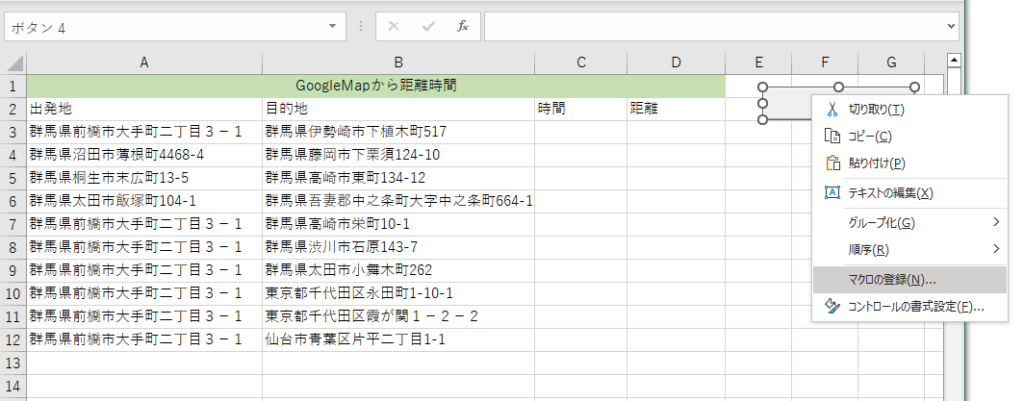The height and width of the screenshot is (401, 1024).
Task: Click cell 群馬県高崎市栄町10-1
Action: click(398, 224)
